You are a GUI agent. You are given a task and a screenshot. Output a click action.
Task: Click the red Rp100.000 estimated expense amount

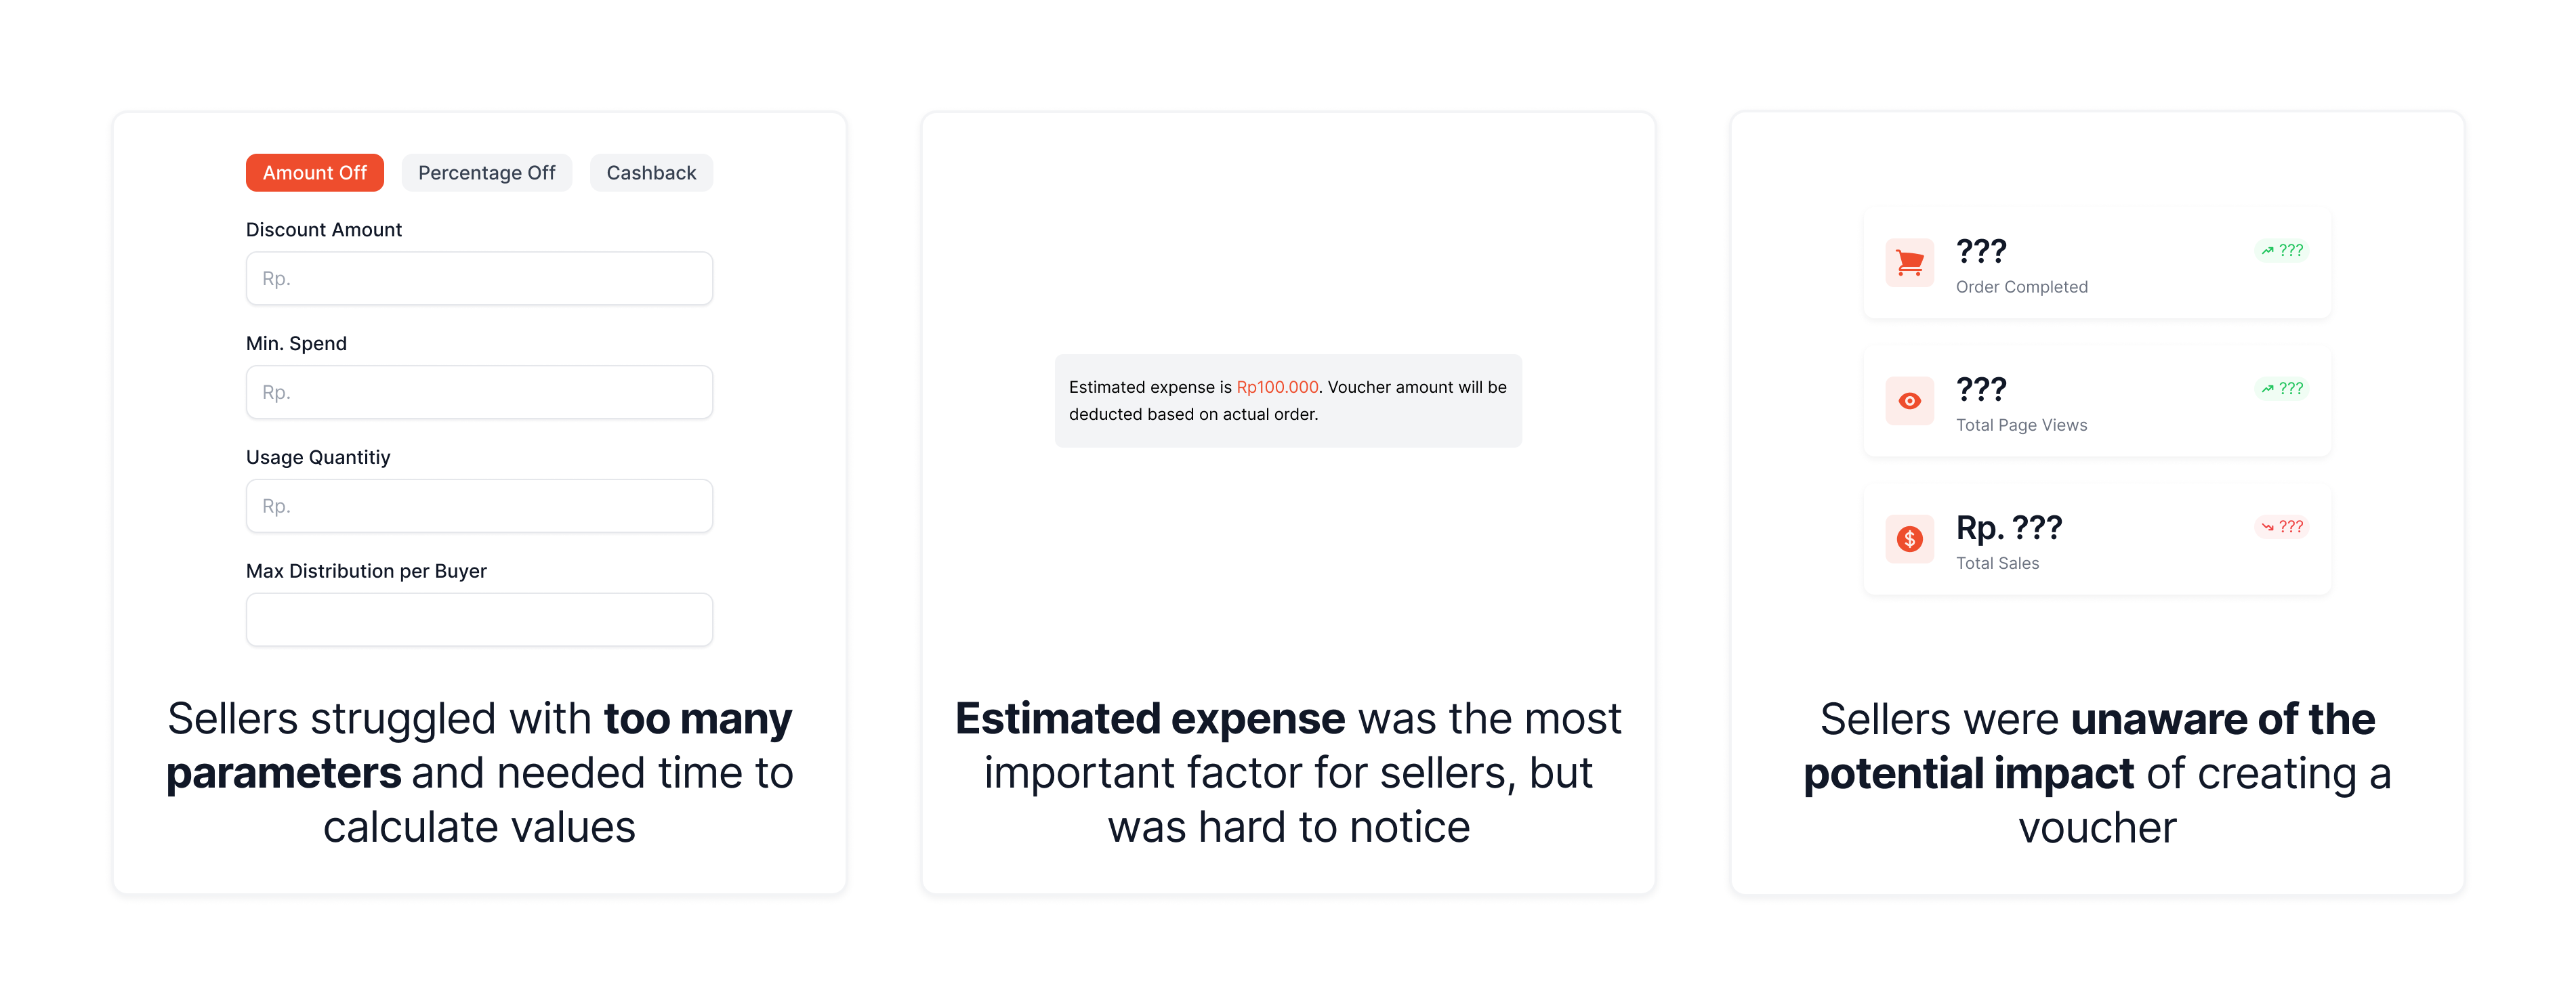(x=1277, y=387)
